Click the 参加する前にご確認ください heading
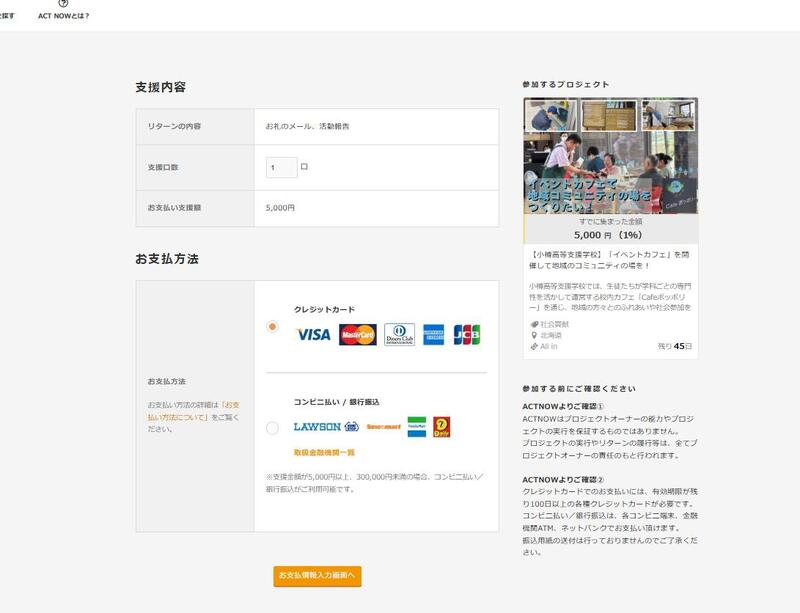800x613 pixels. coord(579,389)
